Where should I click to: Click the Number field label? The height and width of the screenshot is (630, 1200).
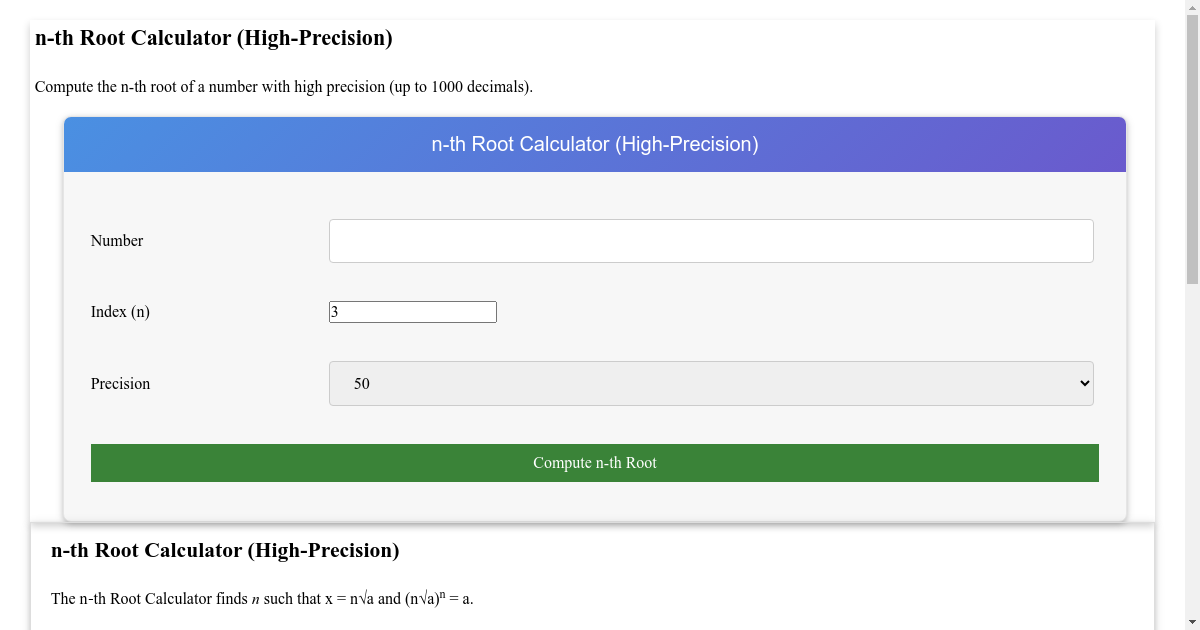click(116, 240)
